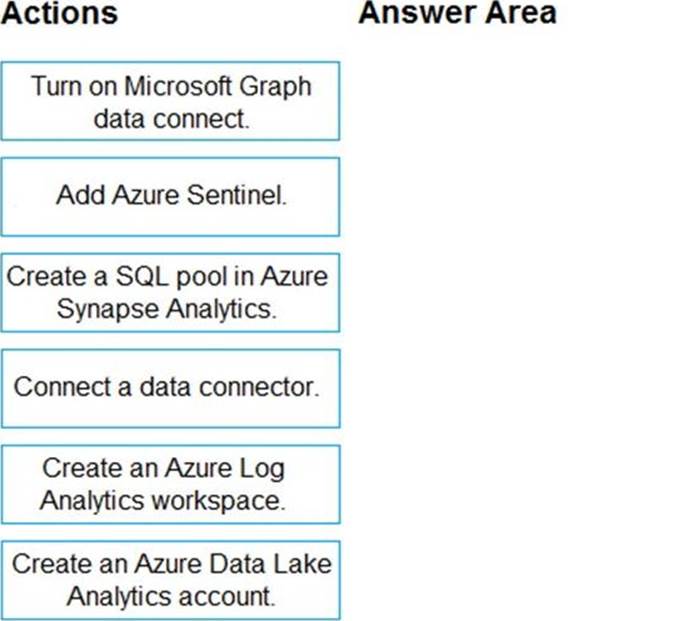Click the 'Analytics workspace.' text line
This screenshot has height=621, width=698.
163,500
